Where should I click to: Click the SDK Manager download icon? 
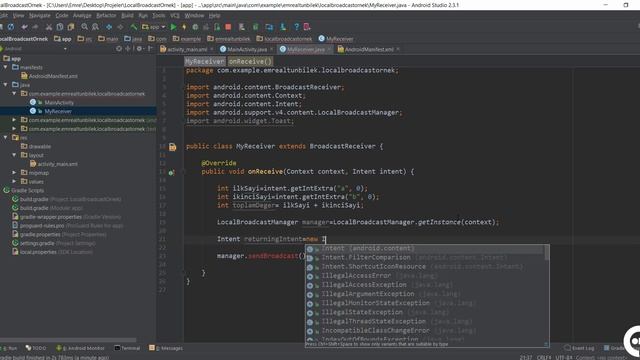pos(283,27)
